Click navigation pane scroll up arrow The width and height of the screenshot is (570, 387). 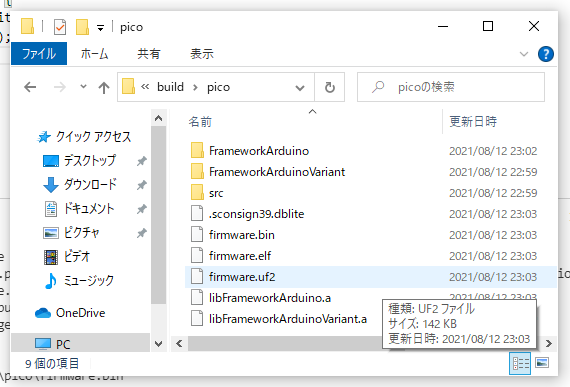158,118
